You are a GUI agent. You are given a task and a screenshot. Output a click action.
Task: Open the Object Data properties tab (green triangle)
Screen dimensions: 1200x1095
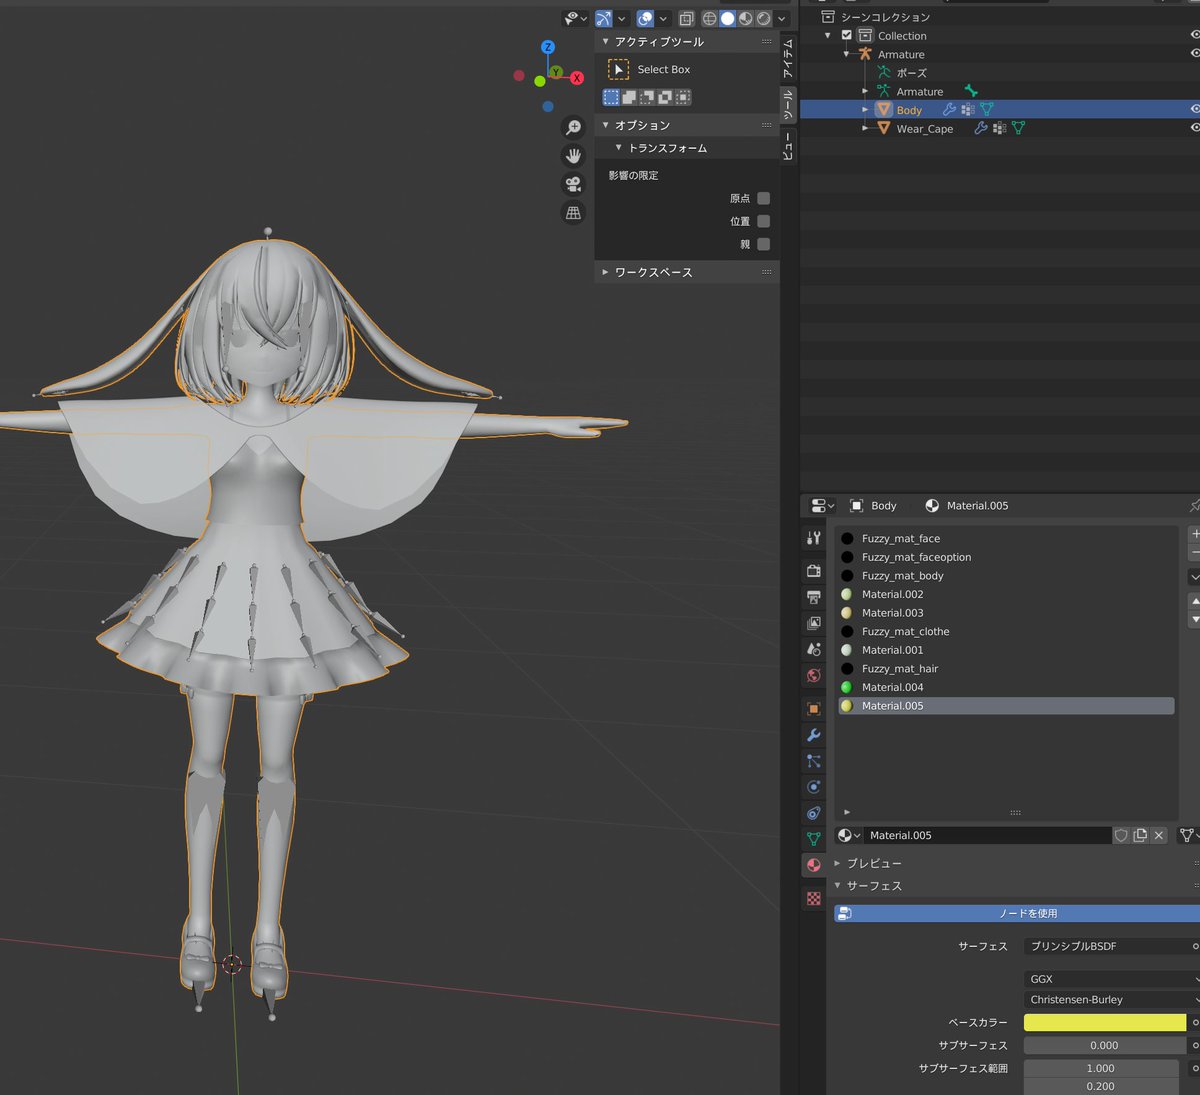point(814,839)
